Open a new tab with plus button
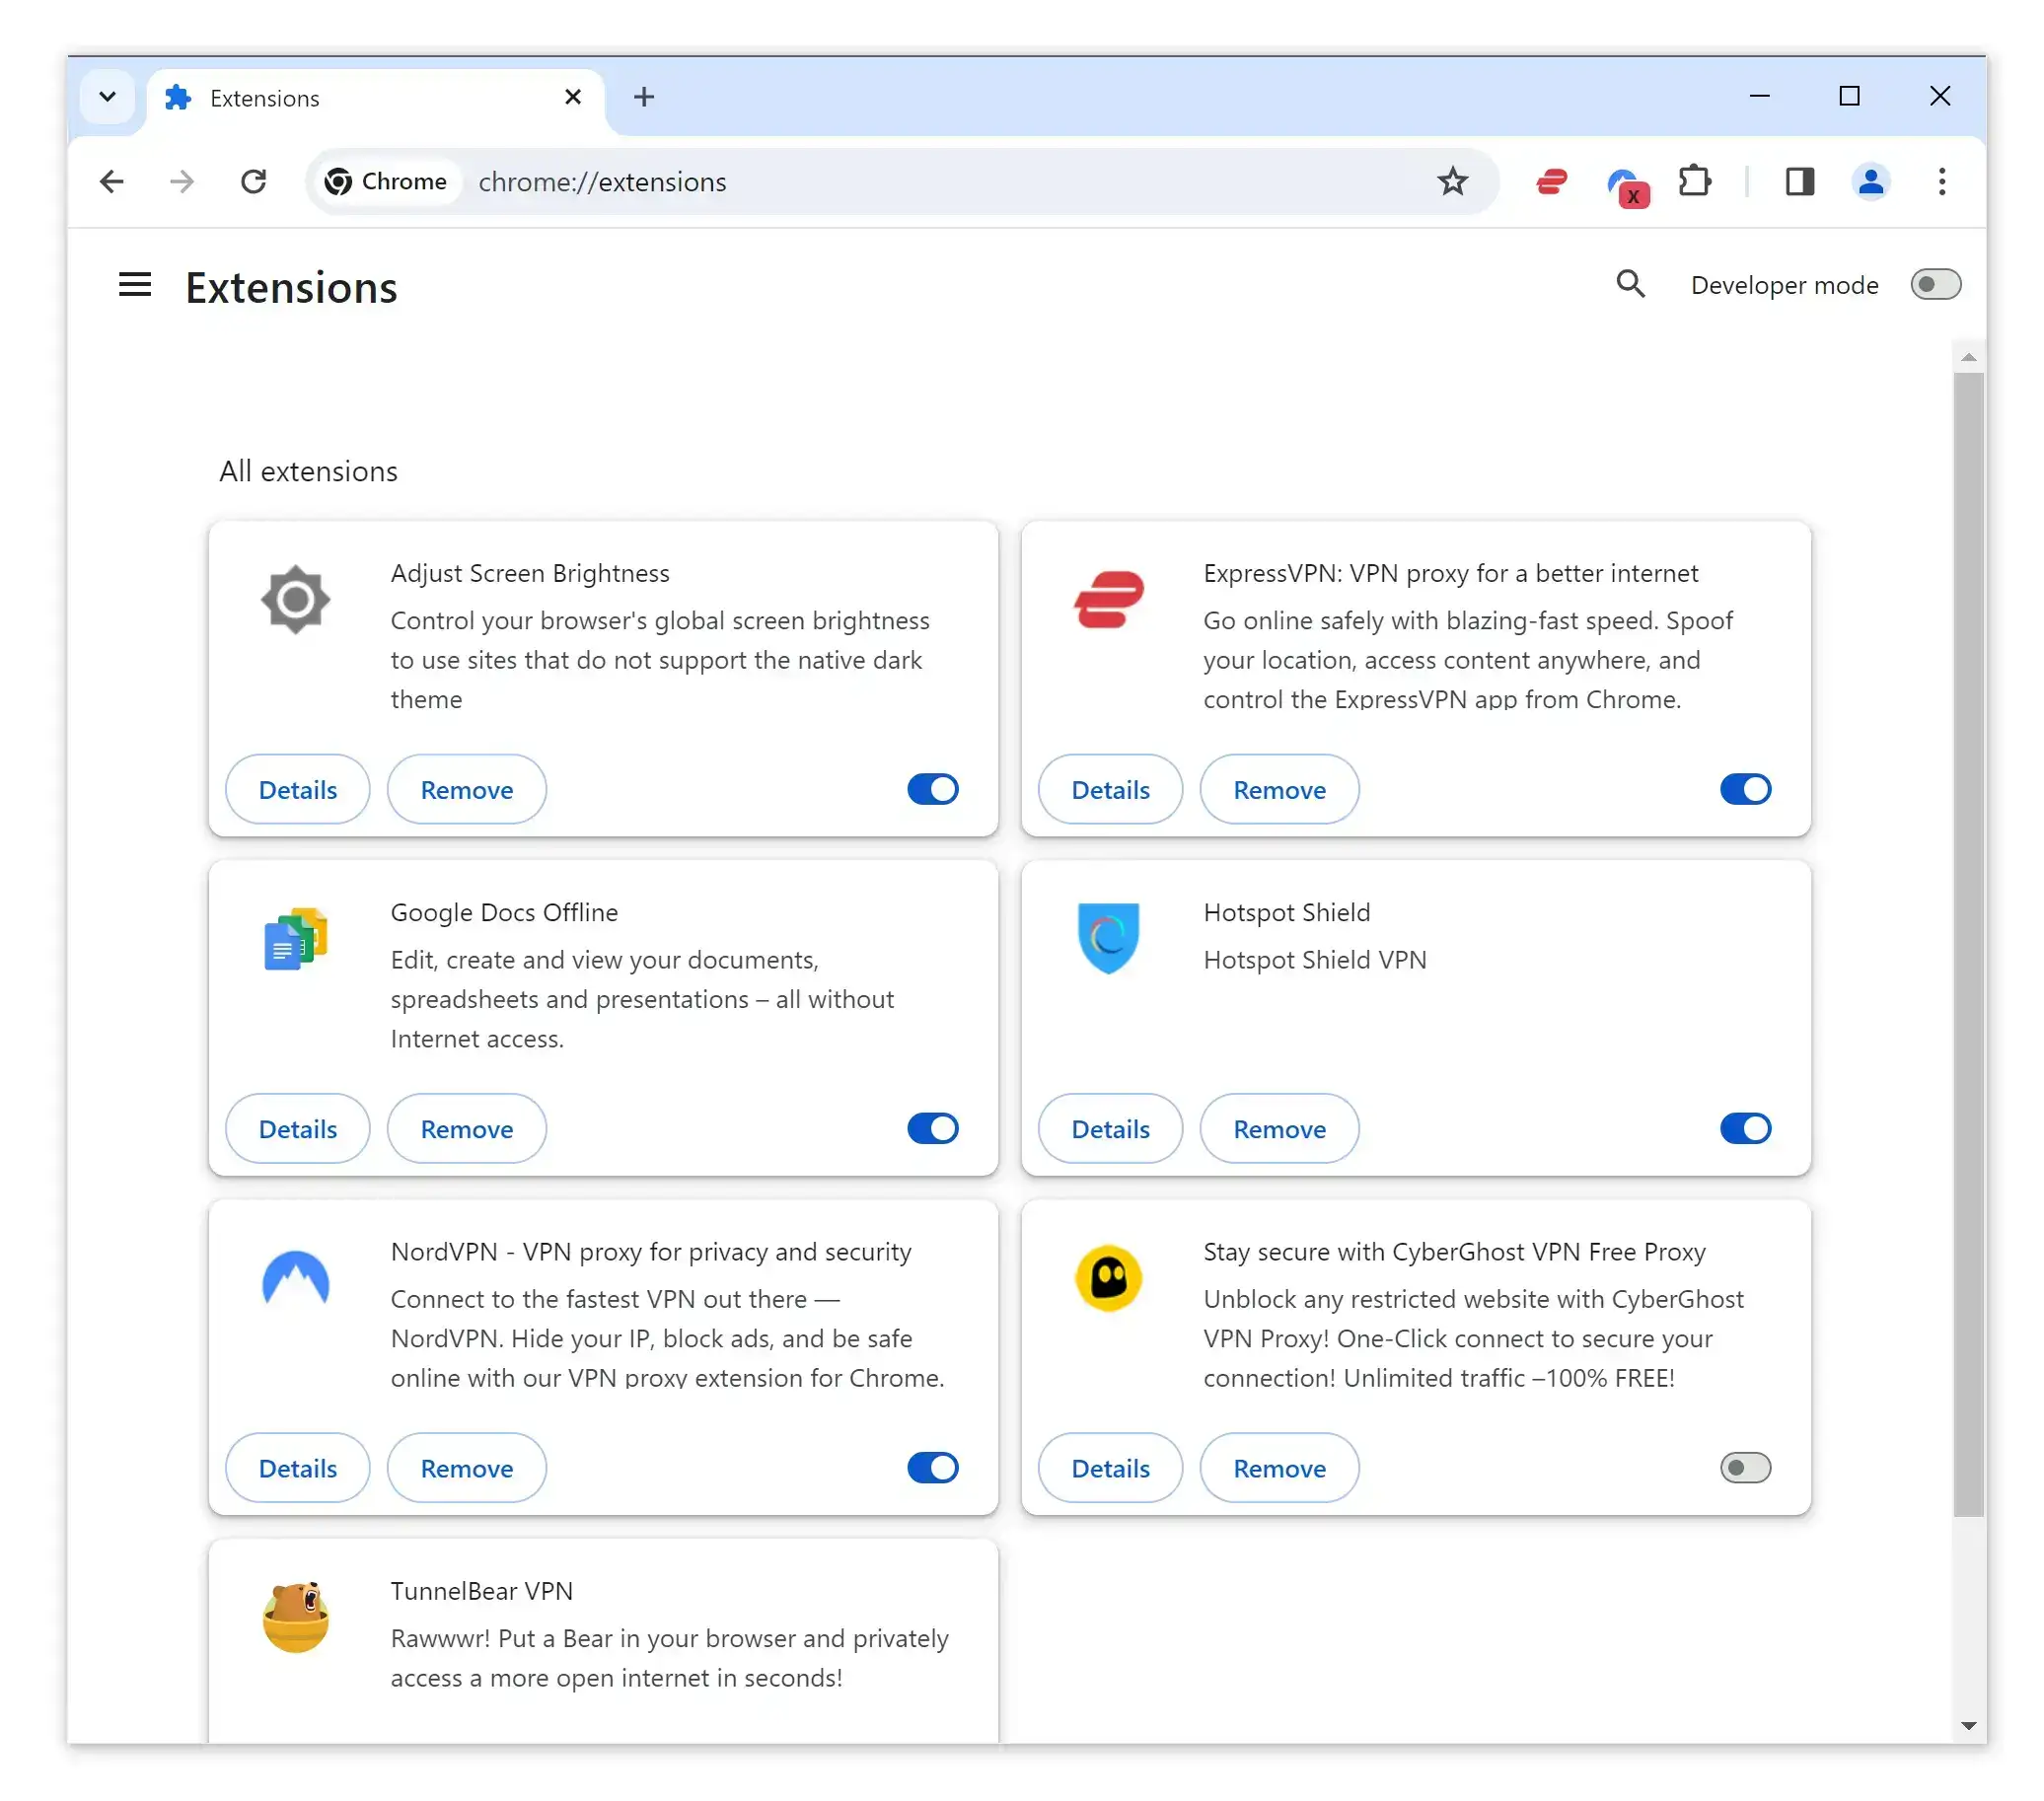Image resolution: width=2044 pixels, height=1801 pixels. (644, 97)
